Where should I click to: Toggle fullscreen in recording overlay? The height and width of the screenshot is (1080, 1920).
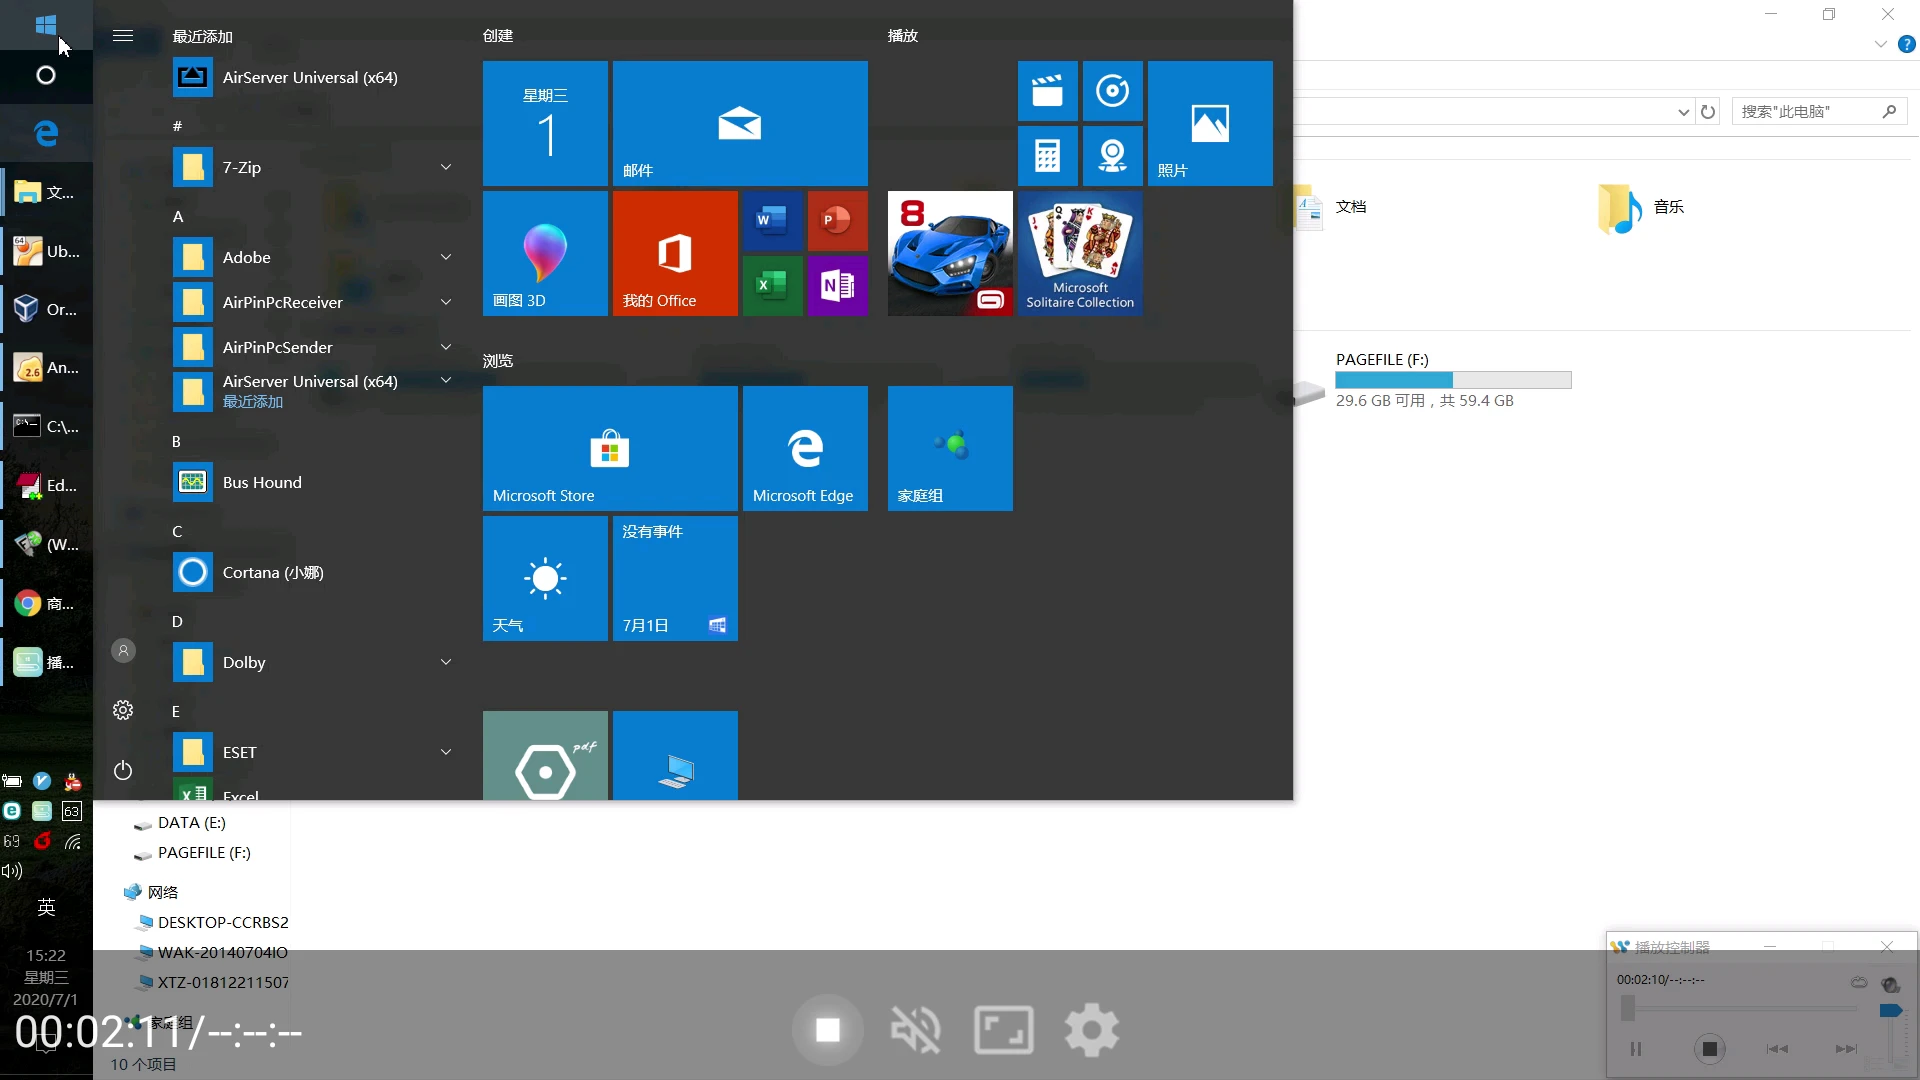click(1003, 1030)
